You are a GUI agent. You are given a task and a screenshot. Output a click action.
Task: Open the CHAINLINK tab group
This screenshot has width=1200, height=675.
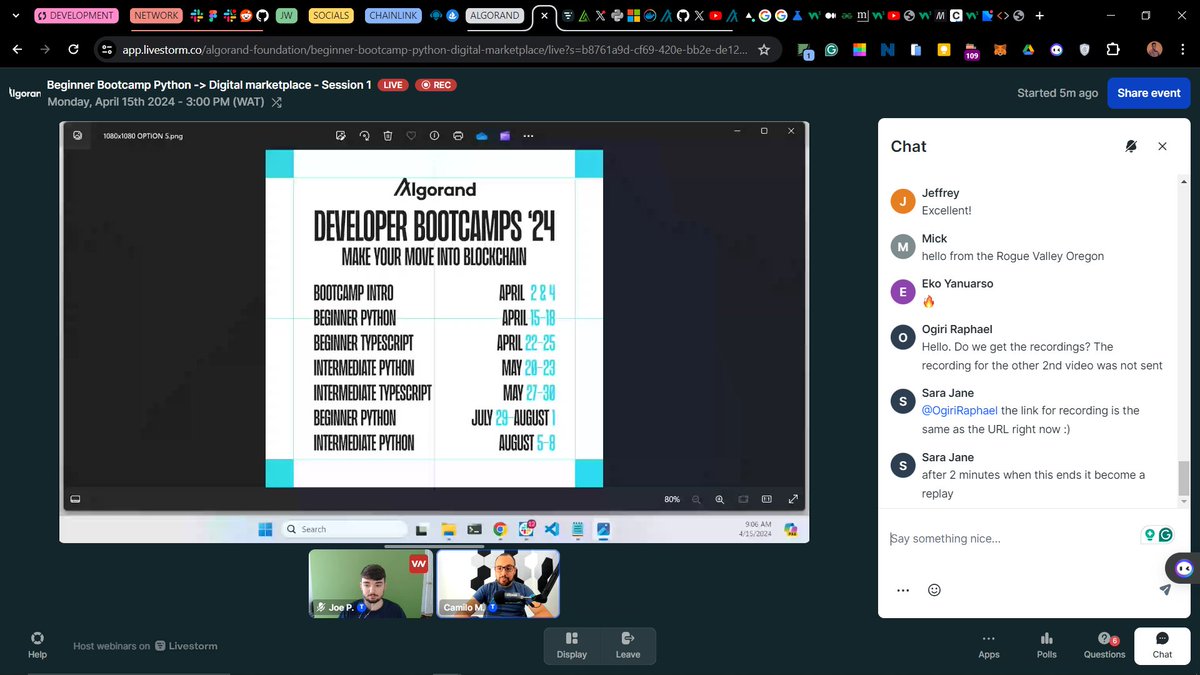tap(391, 16)
